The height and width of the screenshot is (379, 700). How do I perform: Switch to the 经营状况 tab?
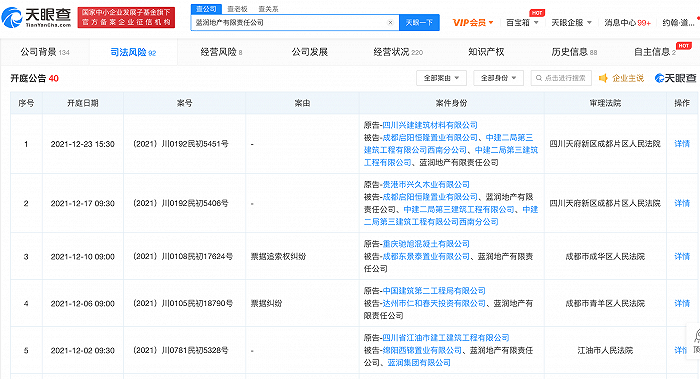pyautogui.click(x=398, y=52)
